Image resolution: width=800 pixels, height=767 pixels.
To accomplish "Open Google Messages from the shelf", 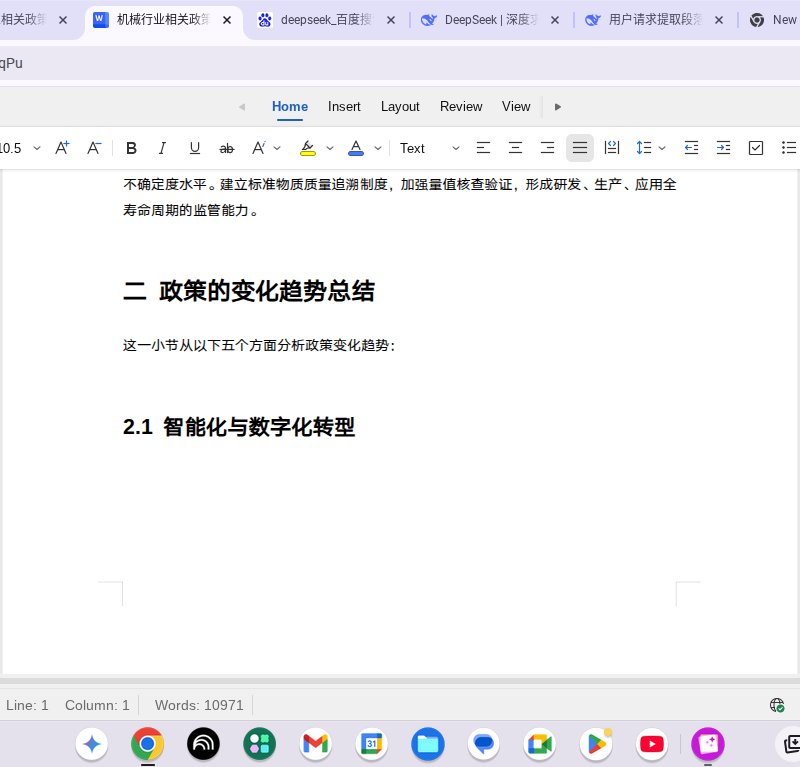I will (484, 744).
